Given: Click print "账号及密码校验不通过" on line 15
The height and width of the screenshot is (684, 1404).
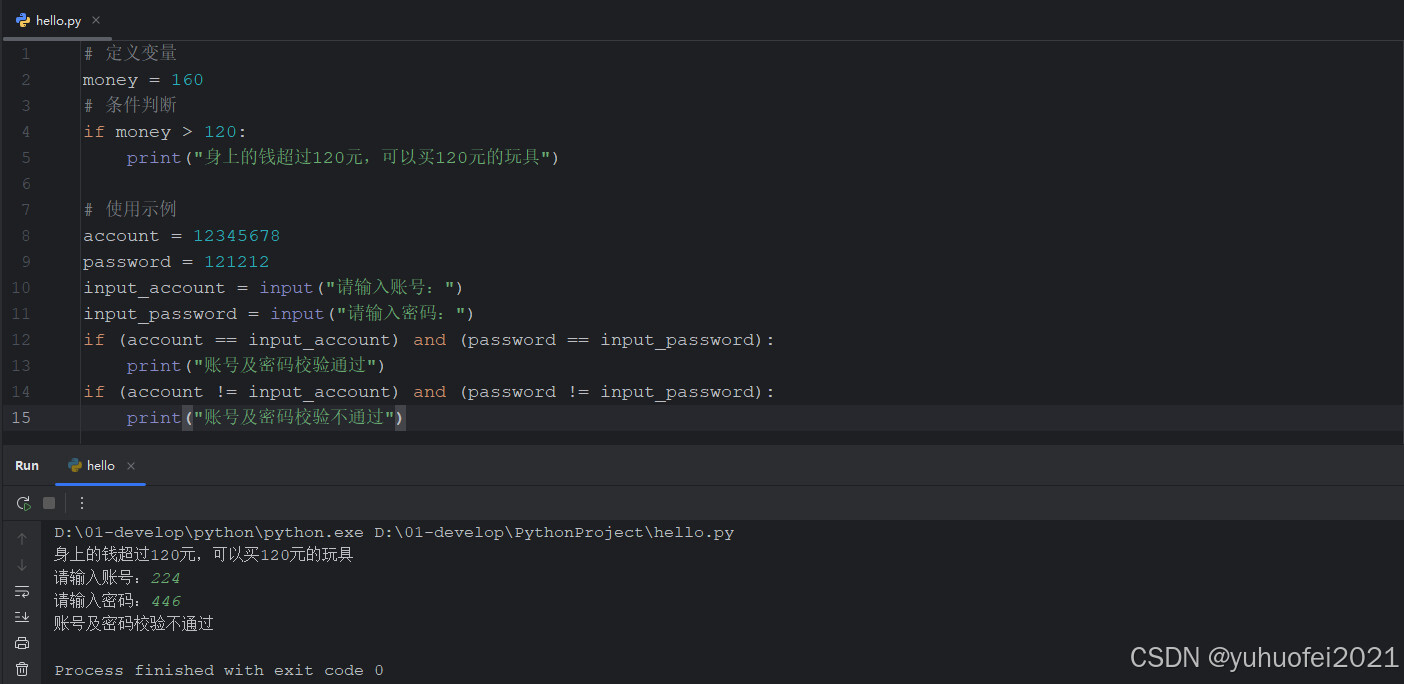Looking at the screenshot, I should (266, 418).
